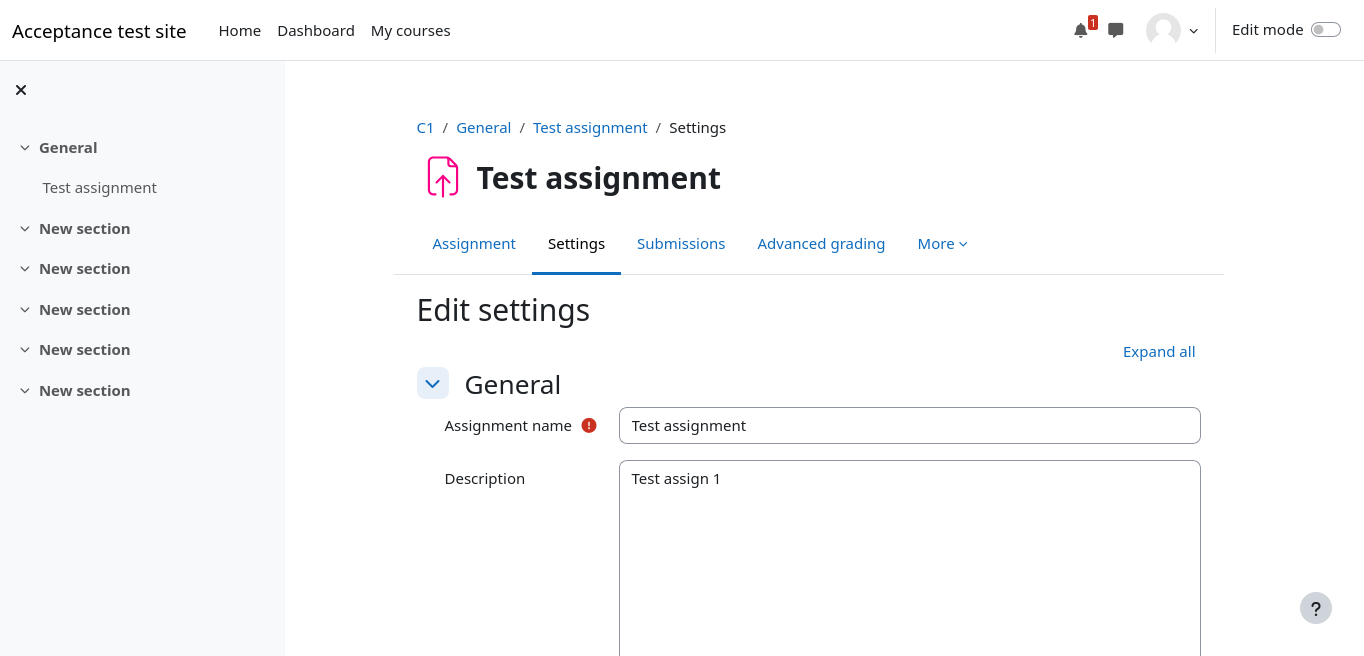Expand the first New section in sidebar

(x=25, y=229)
